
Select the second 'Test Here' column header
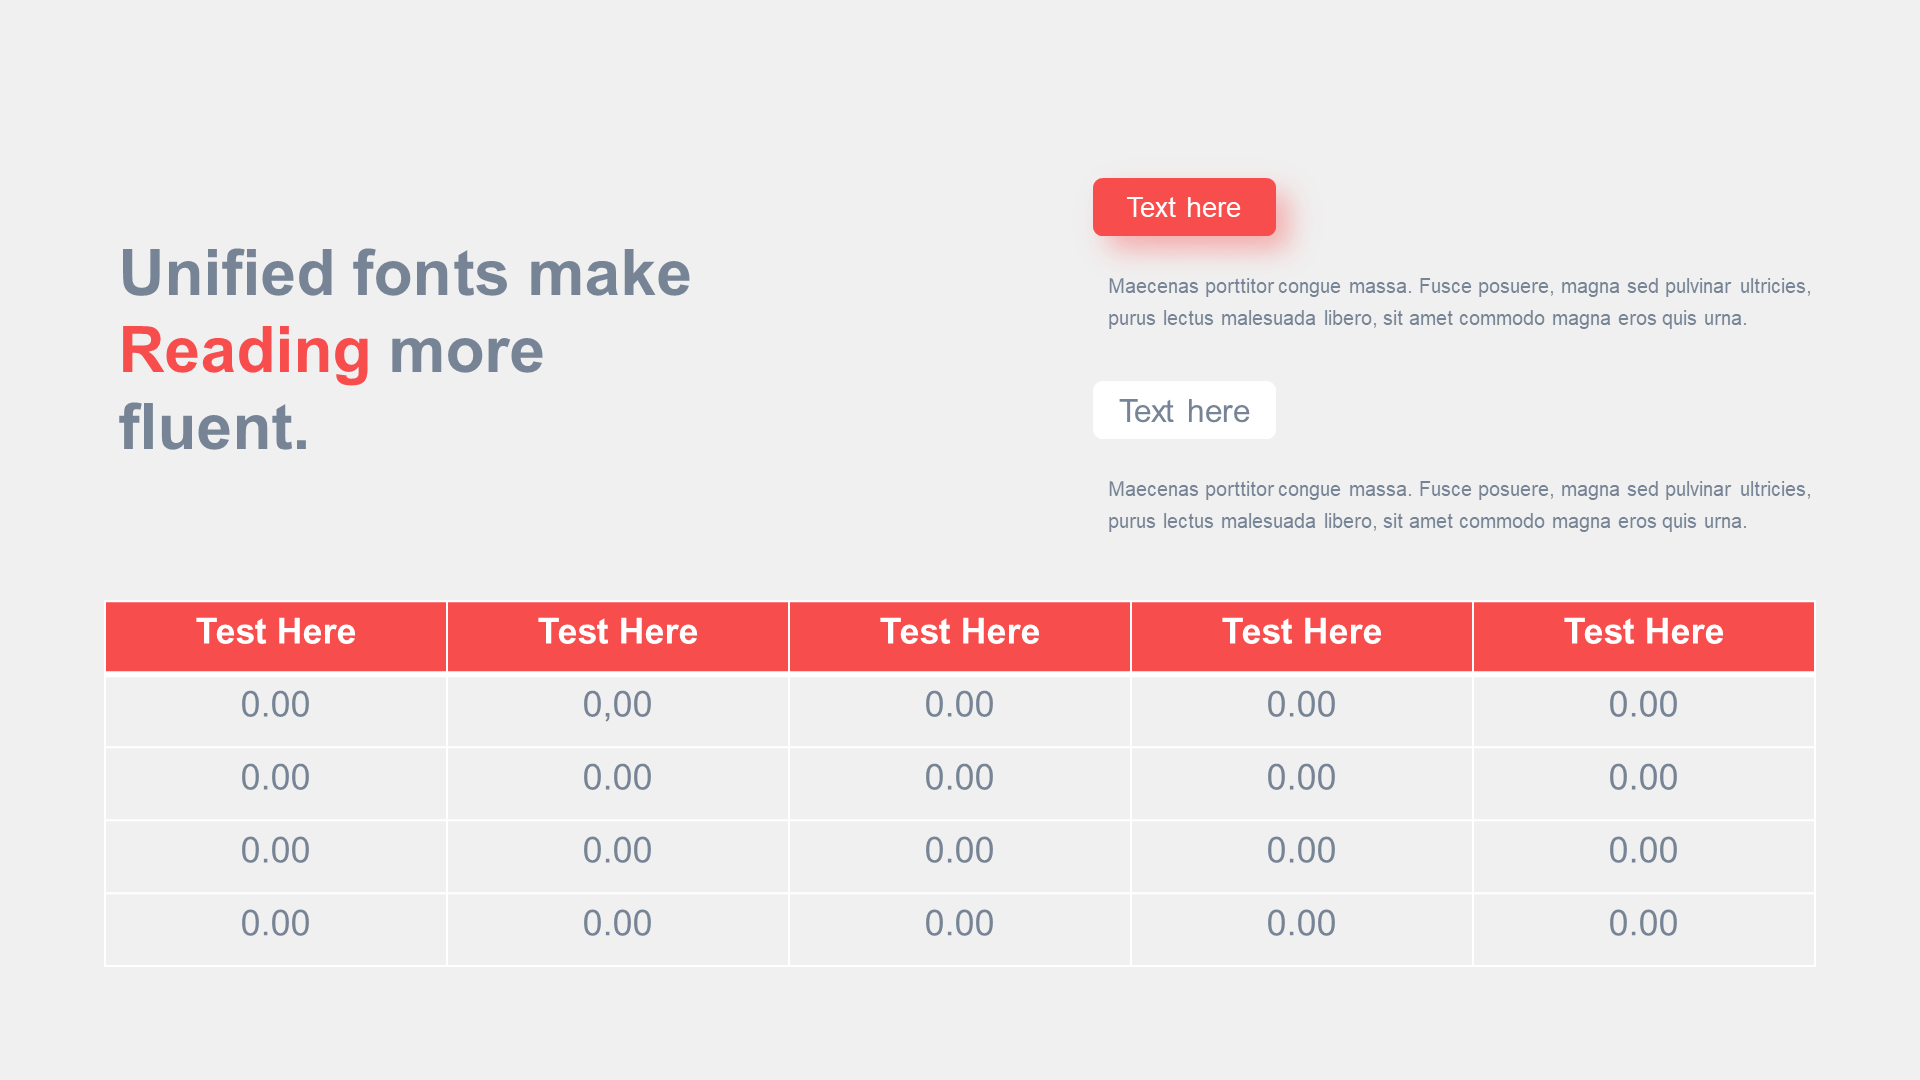click(x=618, y=636)
